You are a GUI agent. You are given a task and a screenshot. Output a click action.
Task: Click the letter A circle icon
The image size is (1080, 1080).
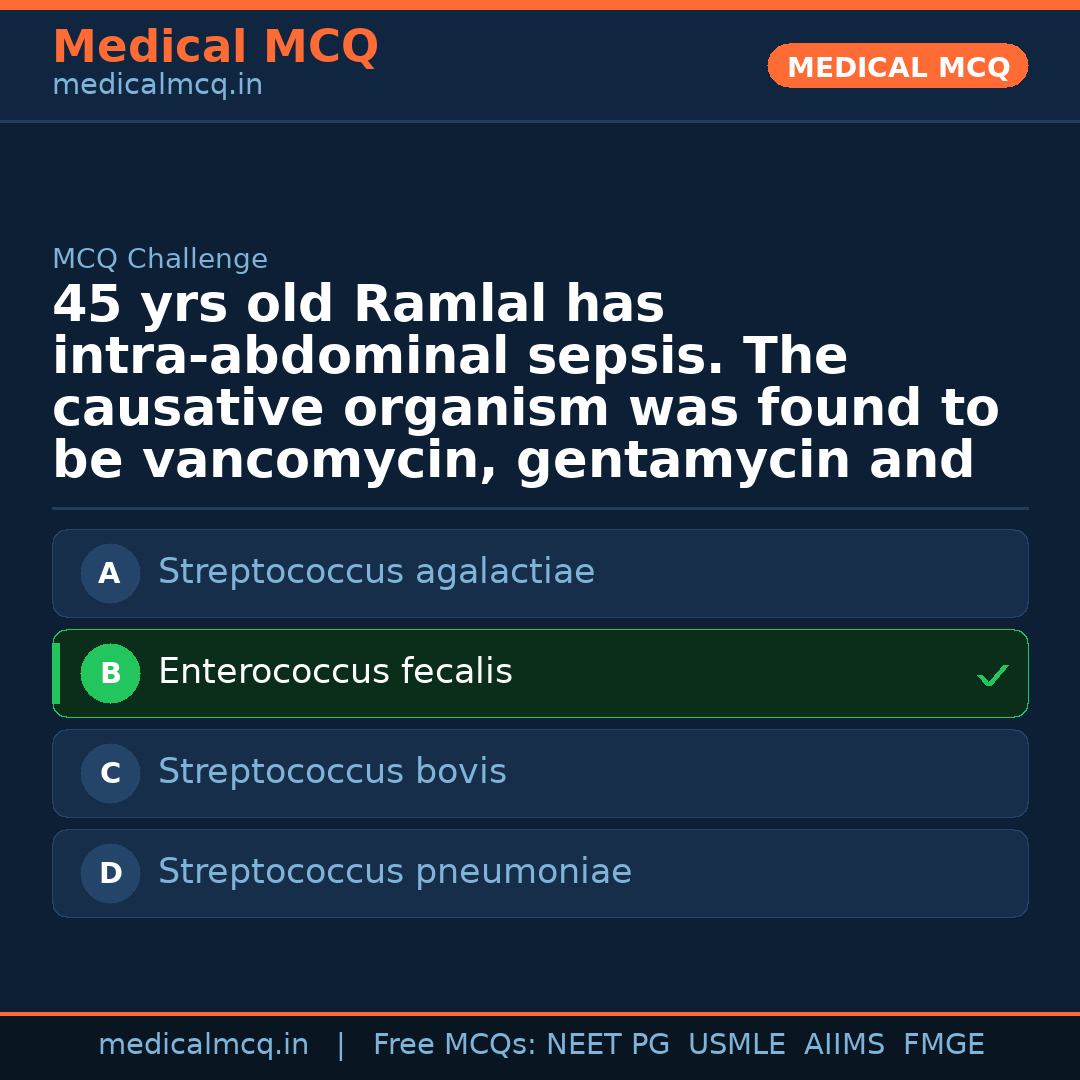pyautogui.click(x=110, y=574)
